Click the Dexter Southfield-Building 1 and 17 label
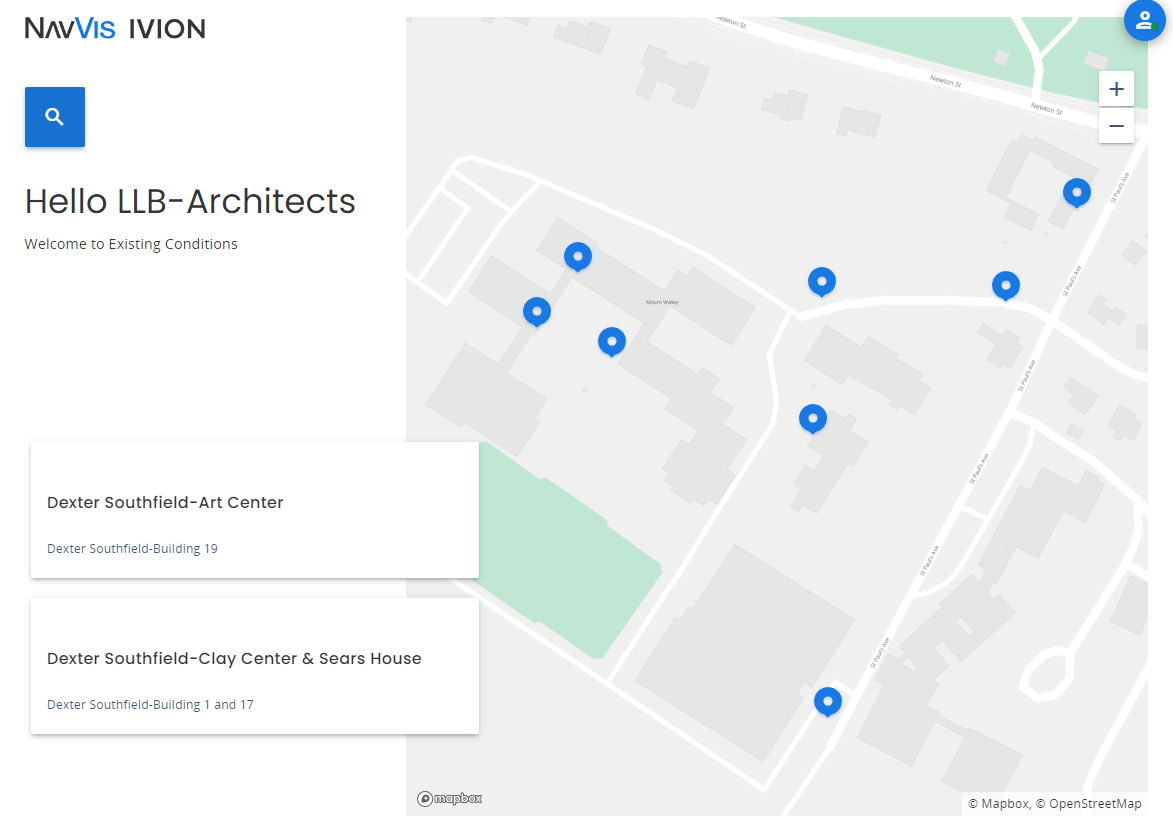The image size is (1173, 816). click(150, 704)
